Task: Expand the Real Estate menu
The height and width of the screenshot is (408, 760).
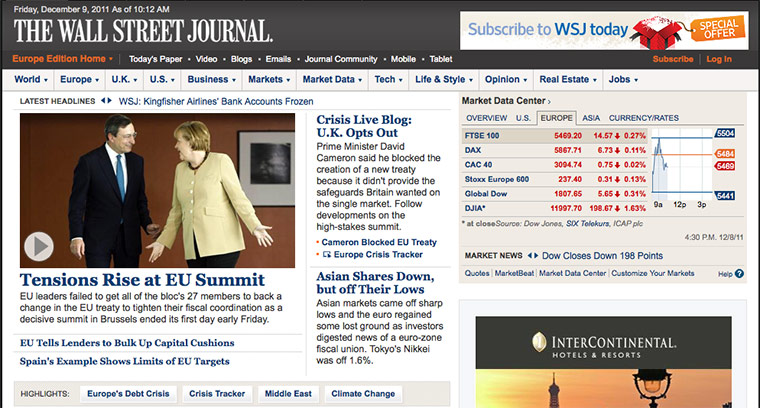Action: coord(568,79)
